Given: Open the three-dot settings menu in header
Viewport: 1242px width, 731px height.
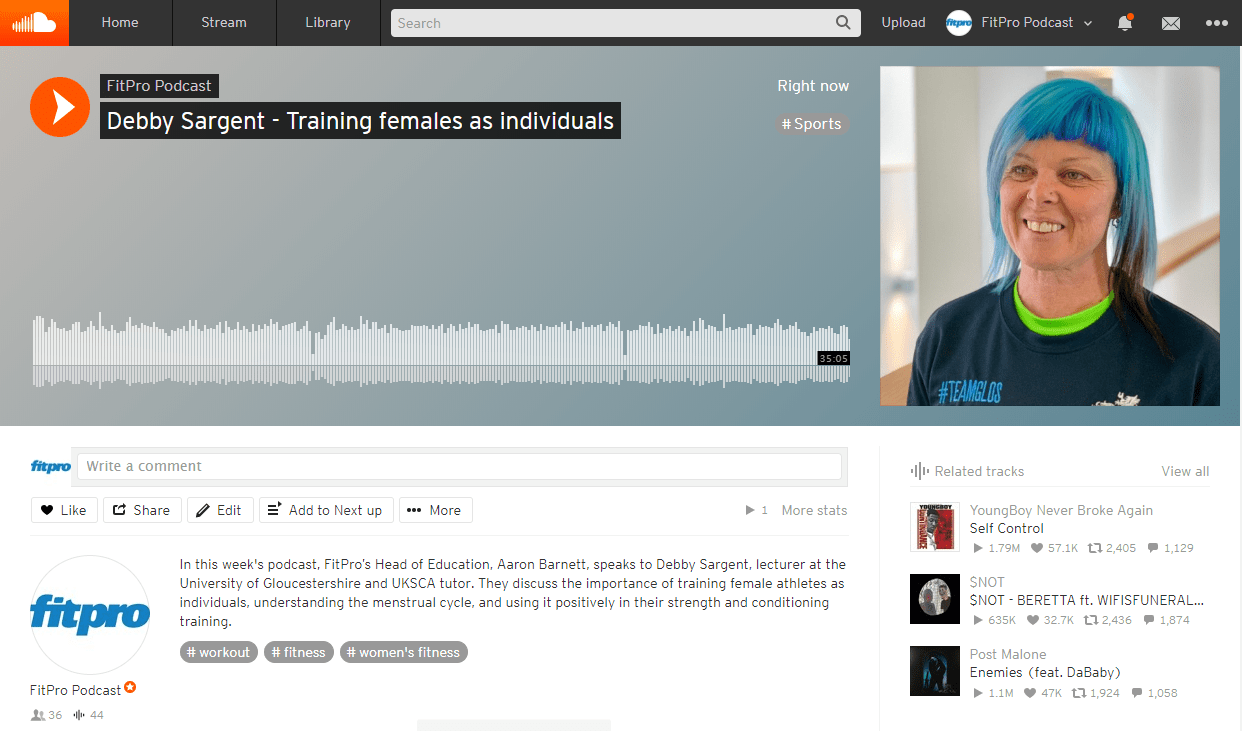Looking at the screenshot, I should click(1216, 23).
